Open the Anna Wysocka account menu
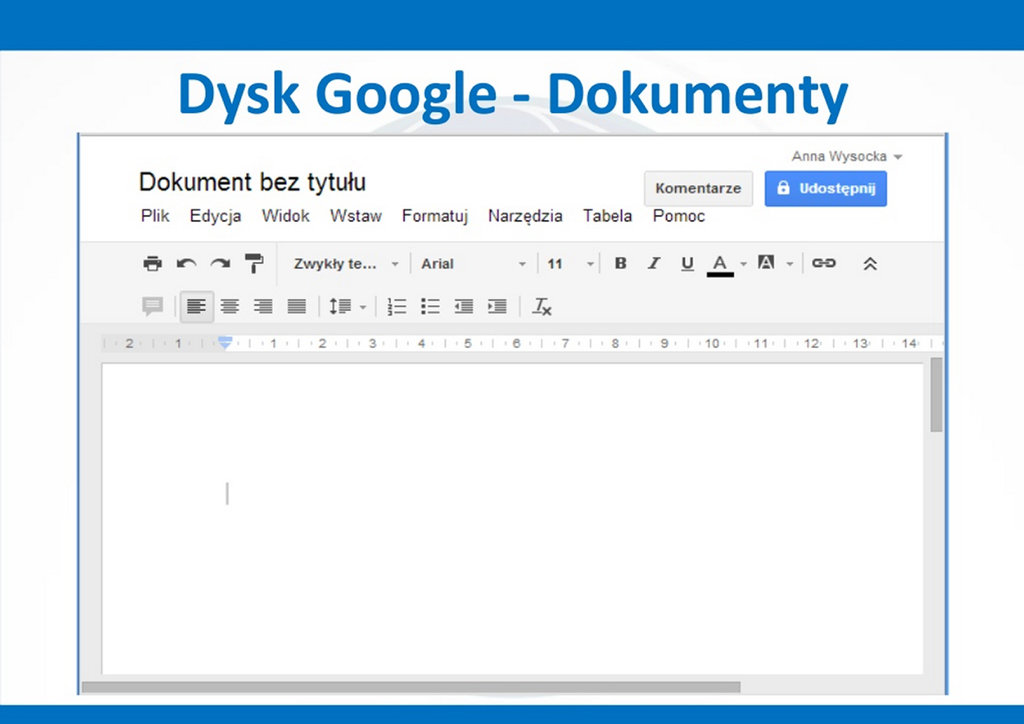The image size is (1024, 724). coord(847,157)
